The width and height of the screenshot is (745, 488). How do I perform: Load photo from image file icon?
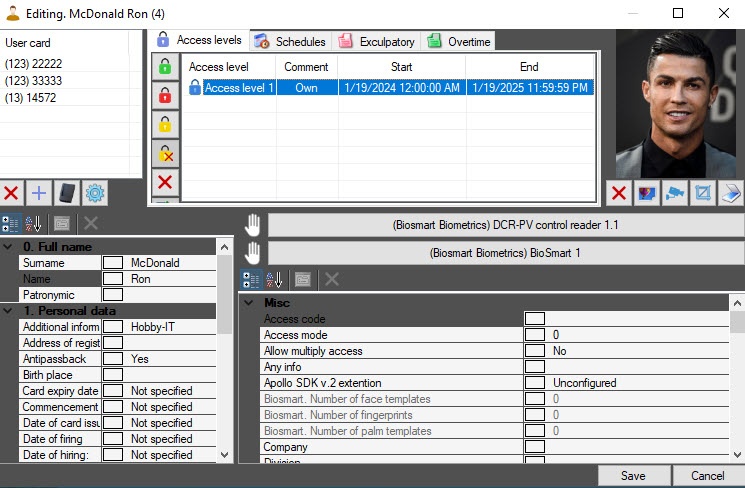click(x=647, y=193)
